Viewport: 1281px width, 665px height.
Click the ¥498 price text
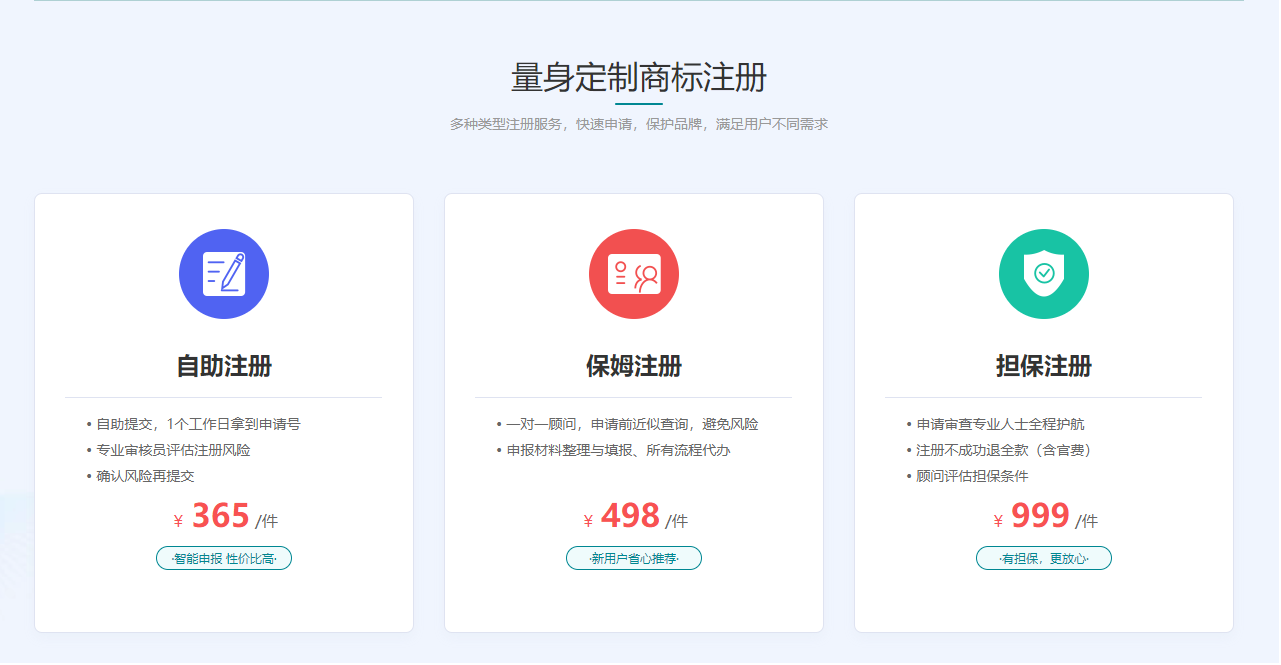(x=630, y=516)
